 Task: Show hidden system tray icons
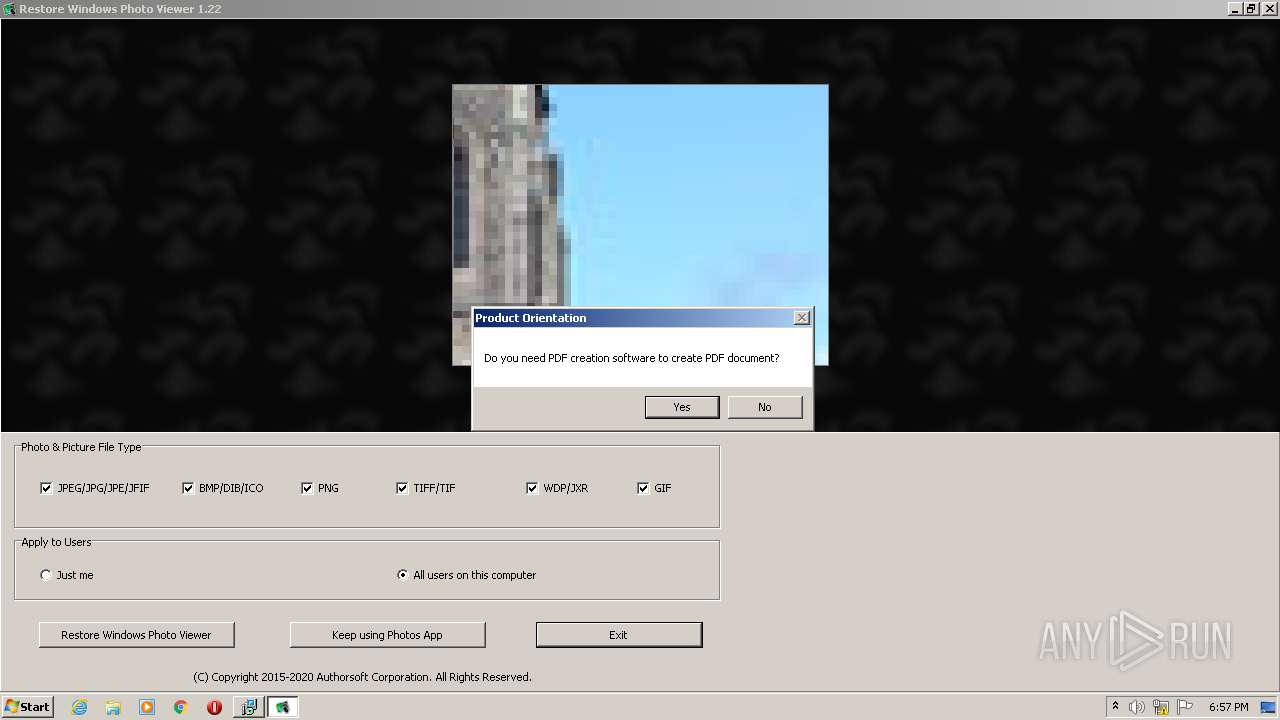point(1115,706)
